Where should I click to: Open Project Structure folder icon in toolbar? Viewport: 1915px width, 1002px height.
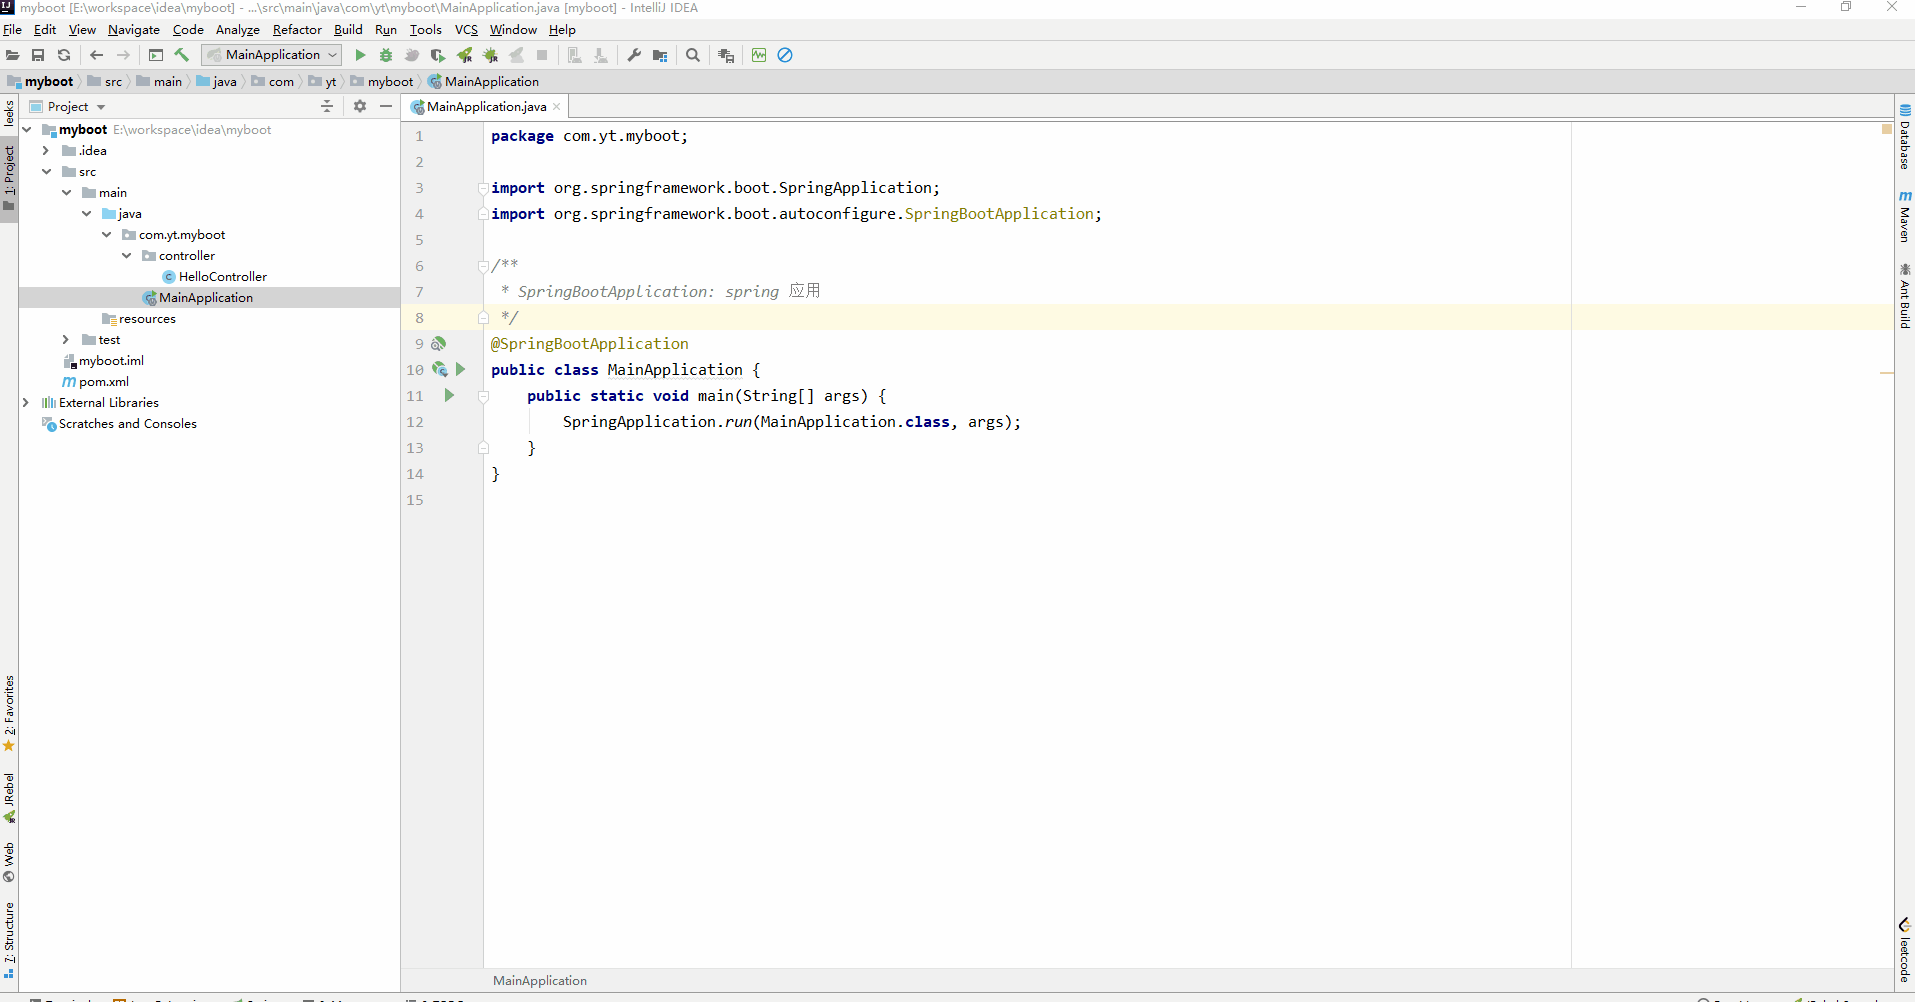point(660,55)
